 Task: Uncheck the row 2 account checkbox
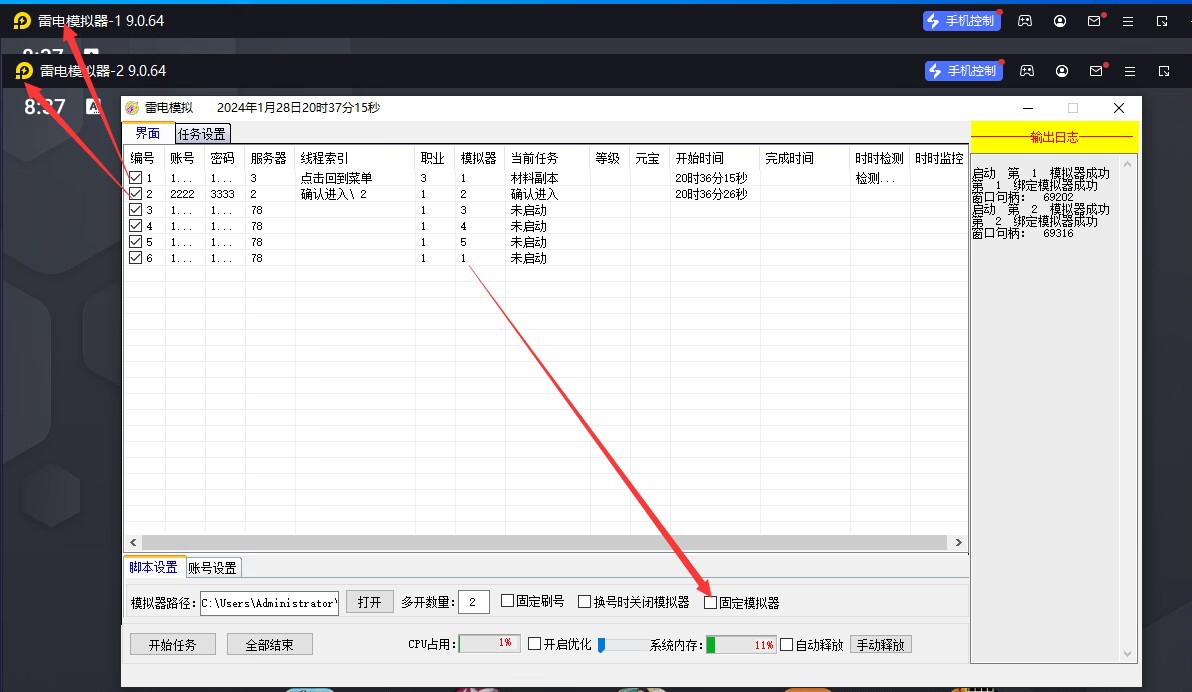point(135,193)
